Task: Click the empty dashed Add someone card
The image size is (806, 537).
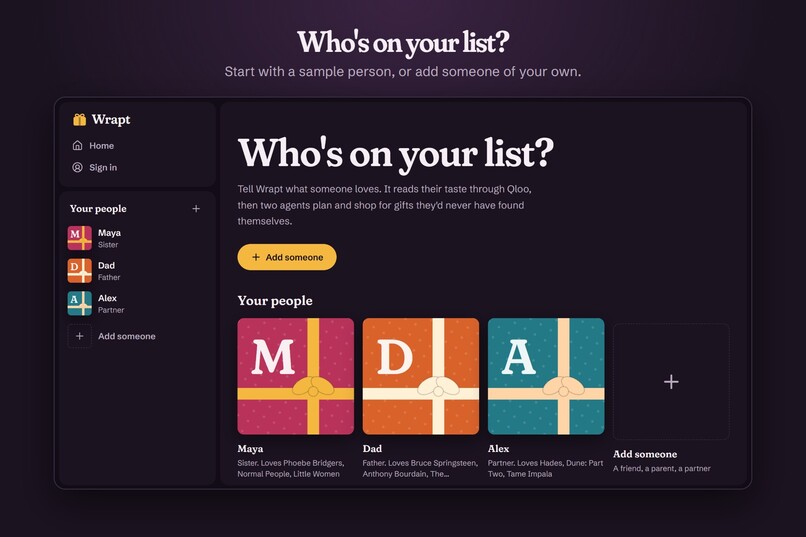Action: click(671, 381)
